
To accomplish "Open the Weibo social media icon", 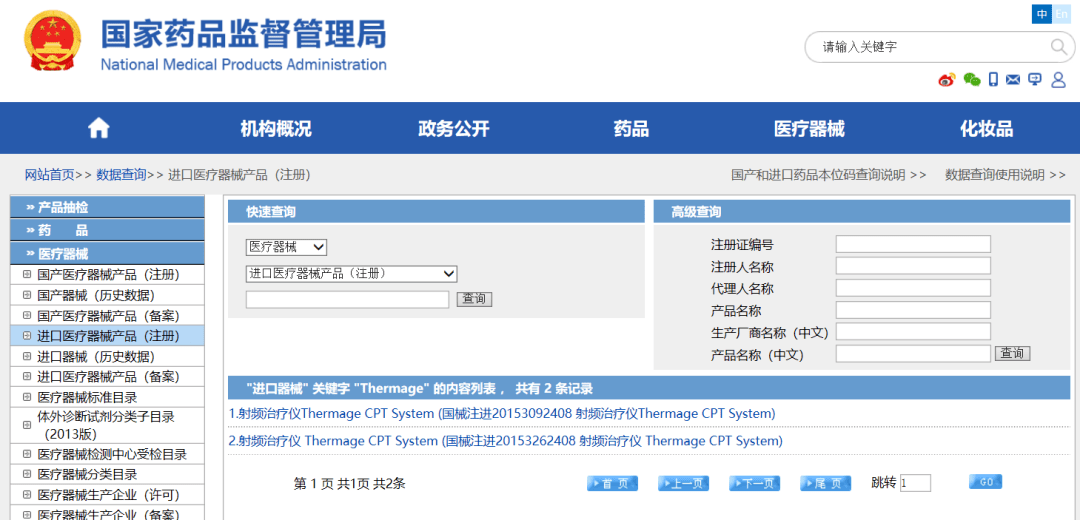I will (946, 80).
